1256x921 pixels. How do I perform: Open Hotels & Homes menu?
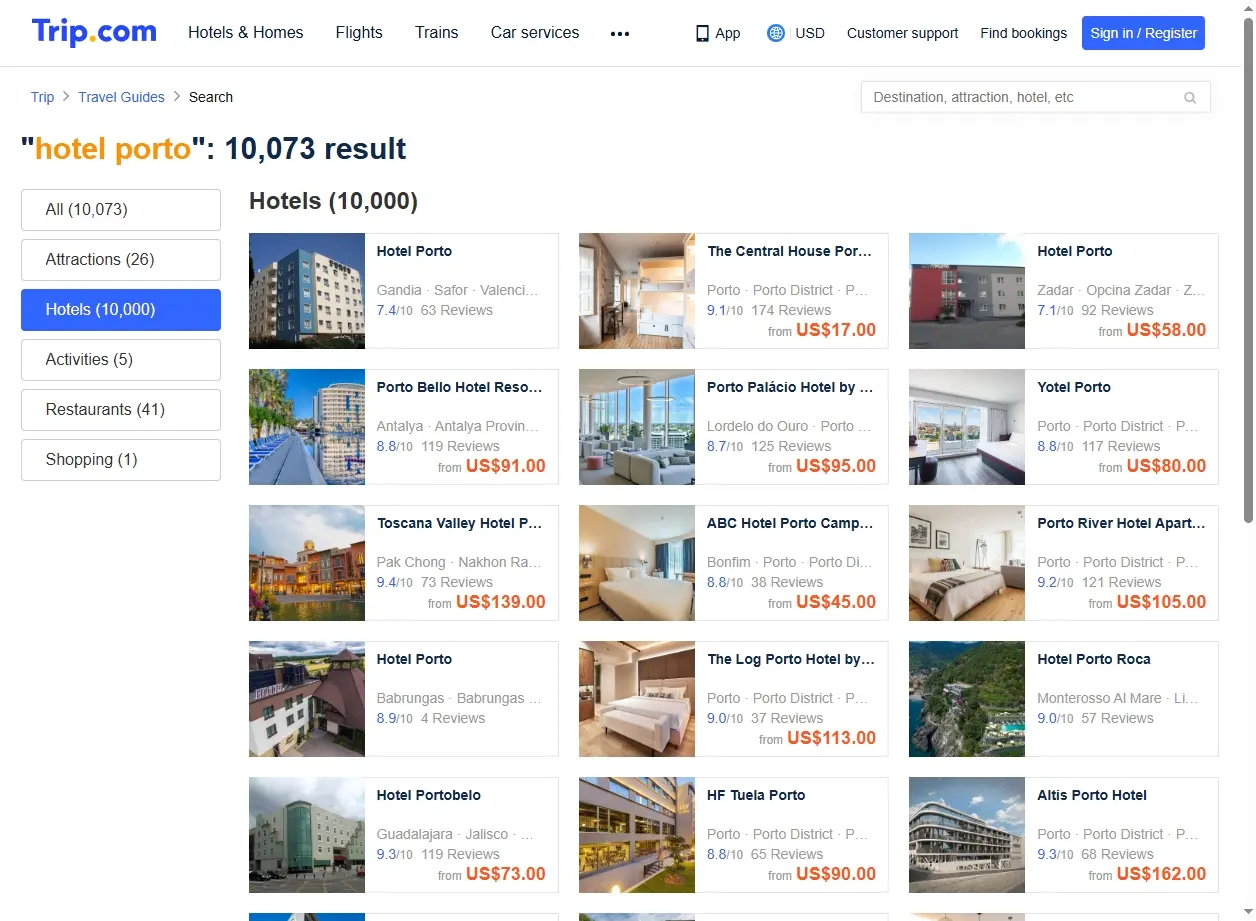246,32
